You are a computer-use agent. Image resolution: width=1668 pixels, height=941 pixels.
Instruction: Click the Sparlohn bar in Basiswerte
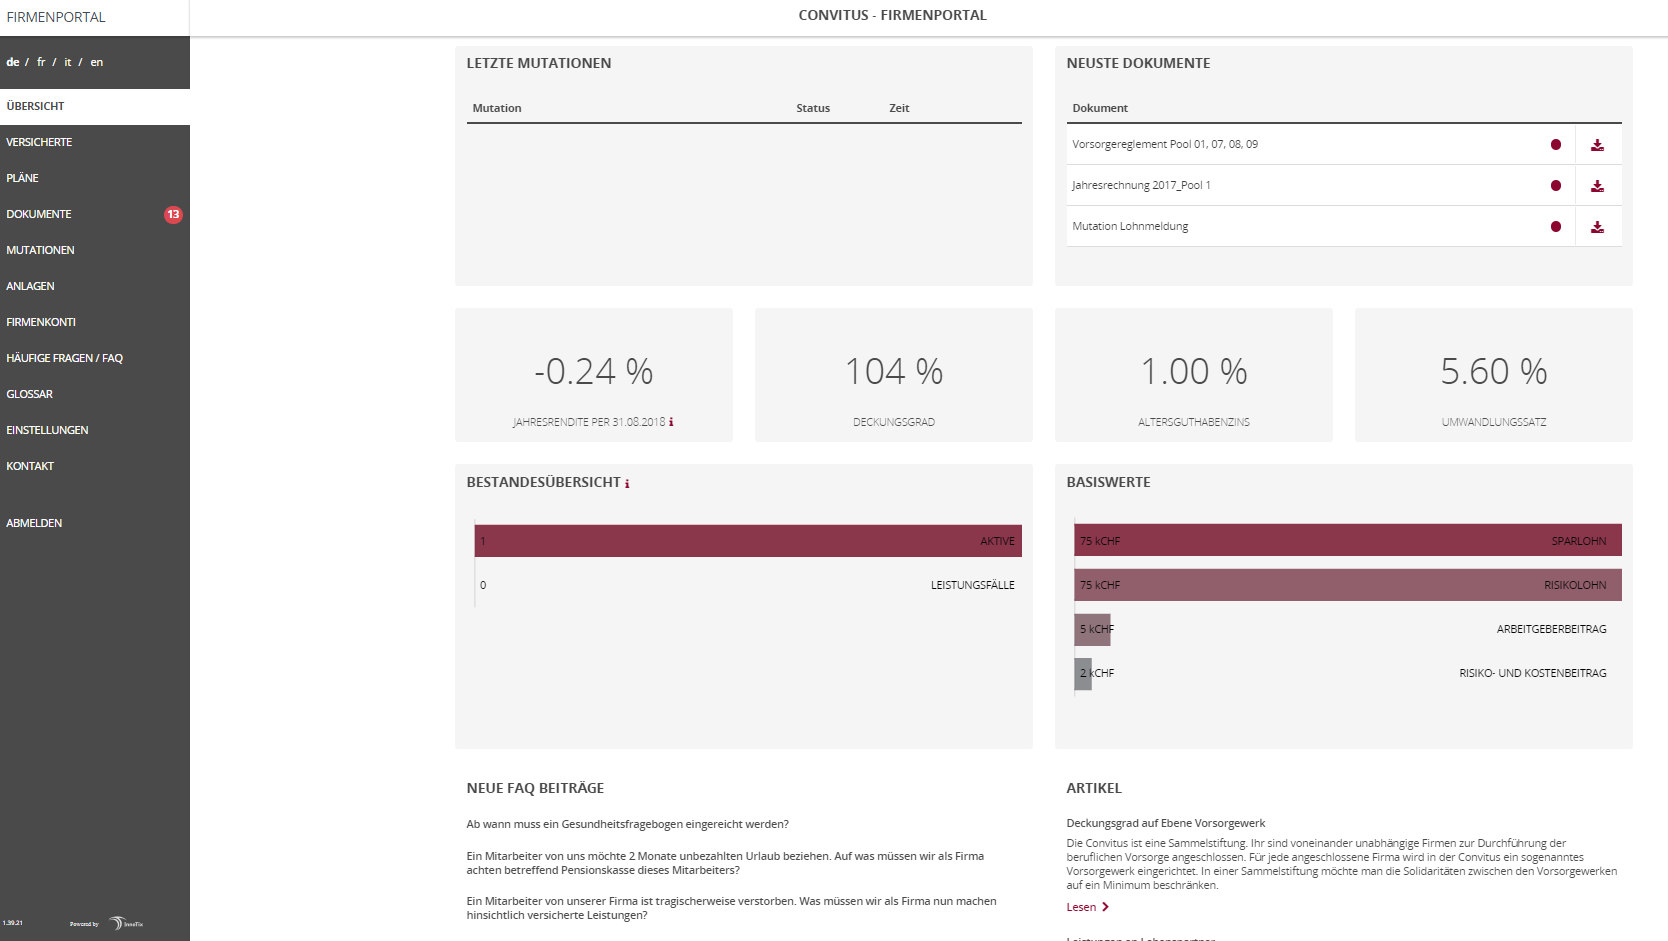point(1347,541)
